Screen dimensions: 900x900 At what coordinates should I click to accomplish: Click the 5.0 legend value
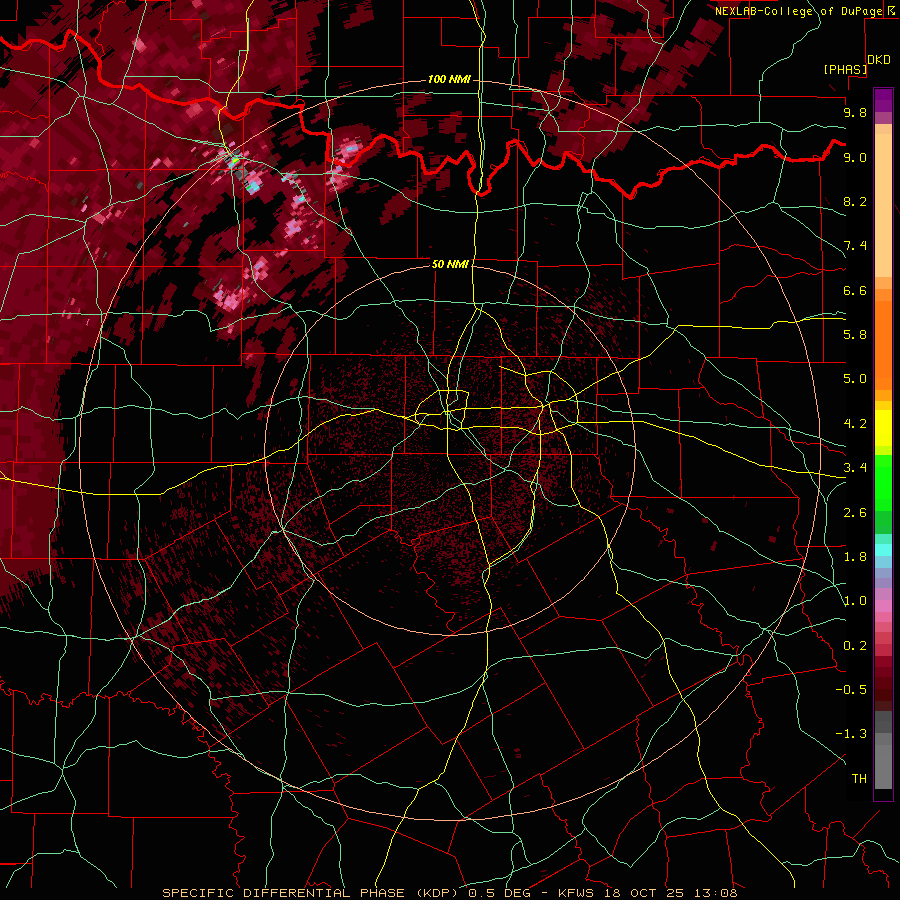855,379
